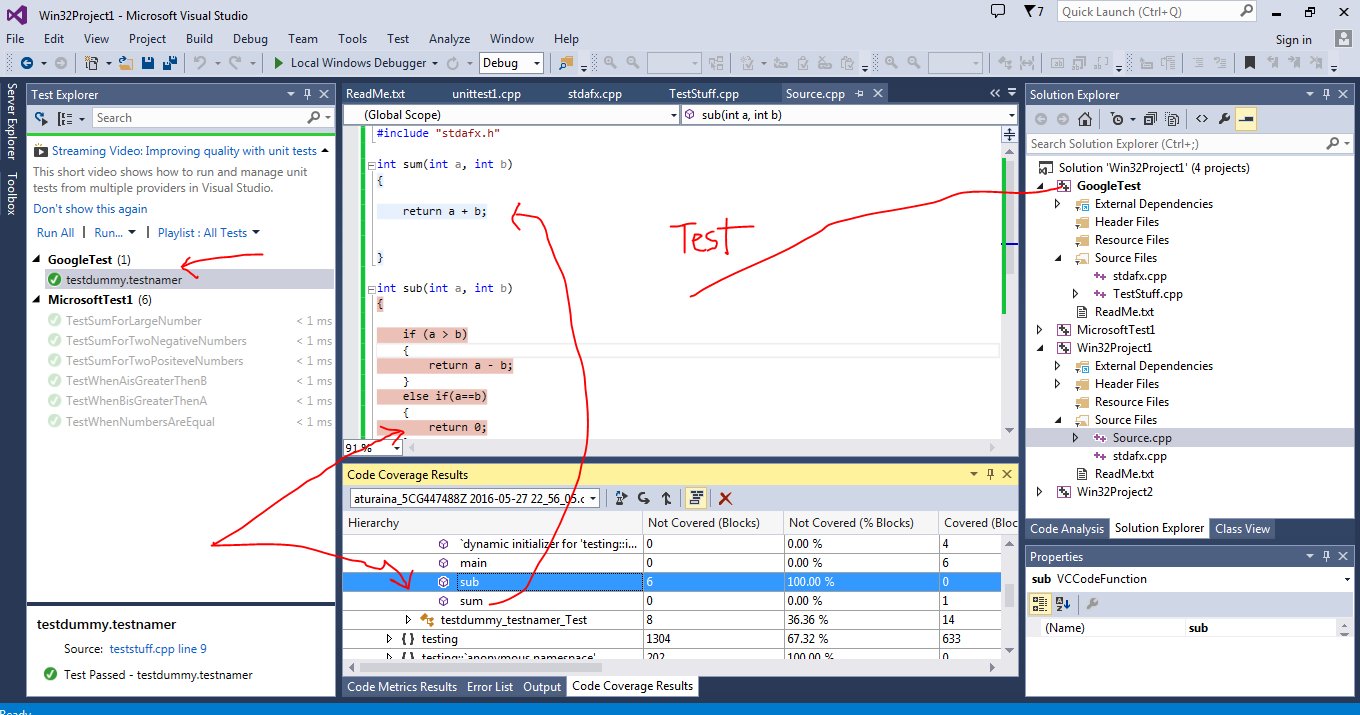The width and height of the screenshot is (1360, 715).
Task: Click the Alphabetical sort icon in Properties
Action: tap(1063, 604)
